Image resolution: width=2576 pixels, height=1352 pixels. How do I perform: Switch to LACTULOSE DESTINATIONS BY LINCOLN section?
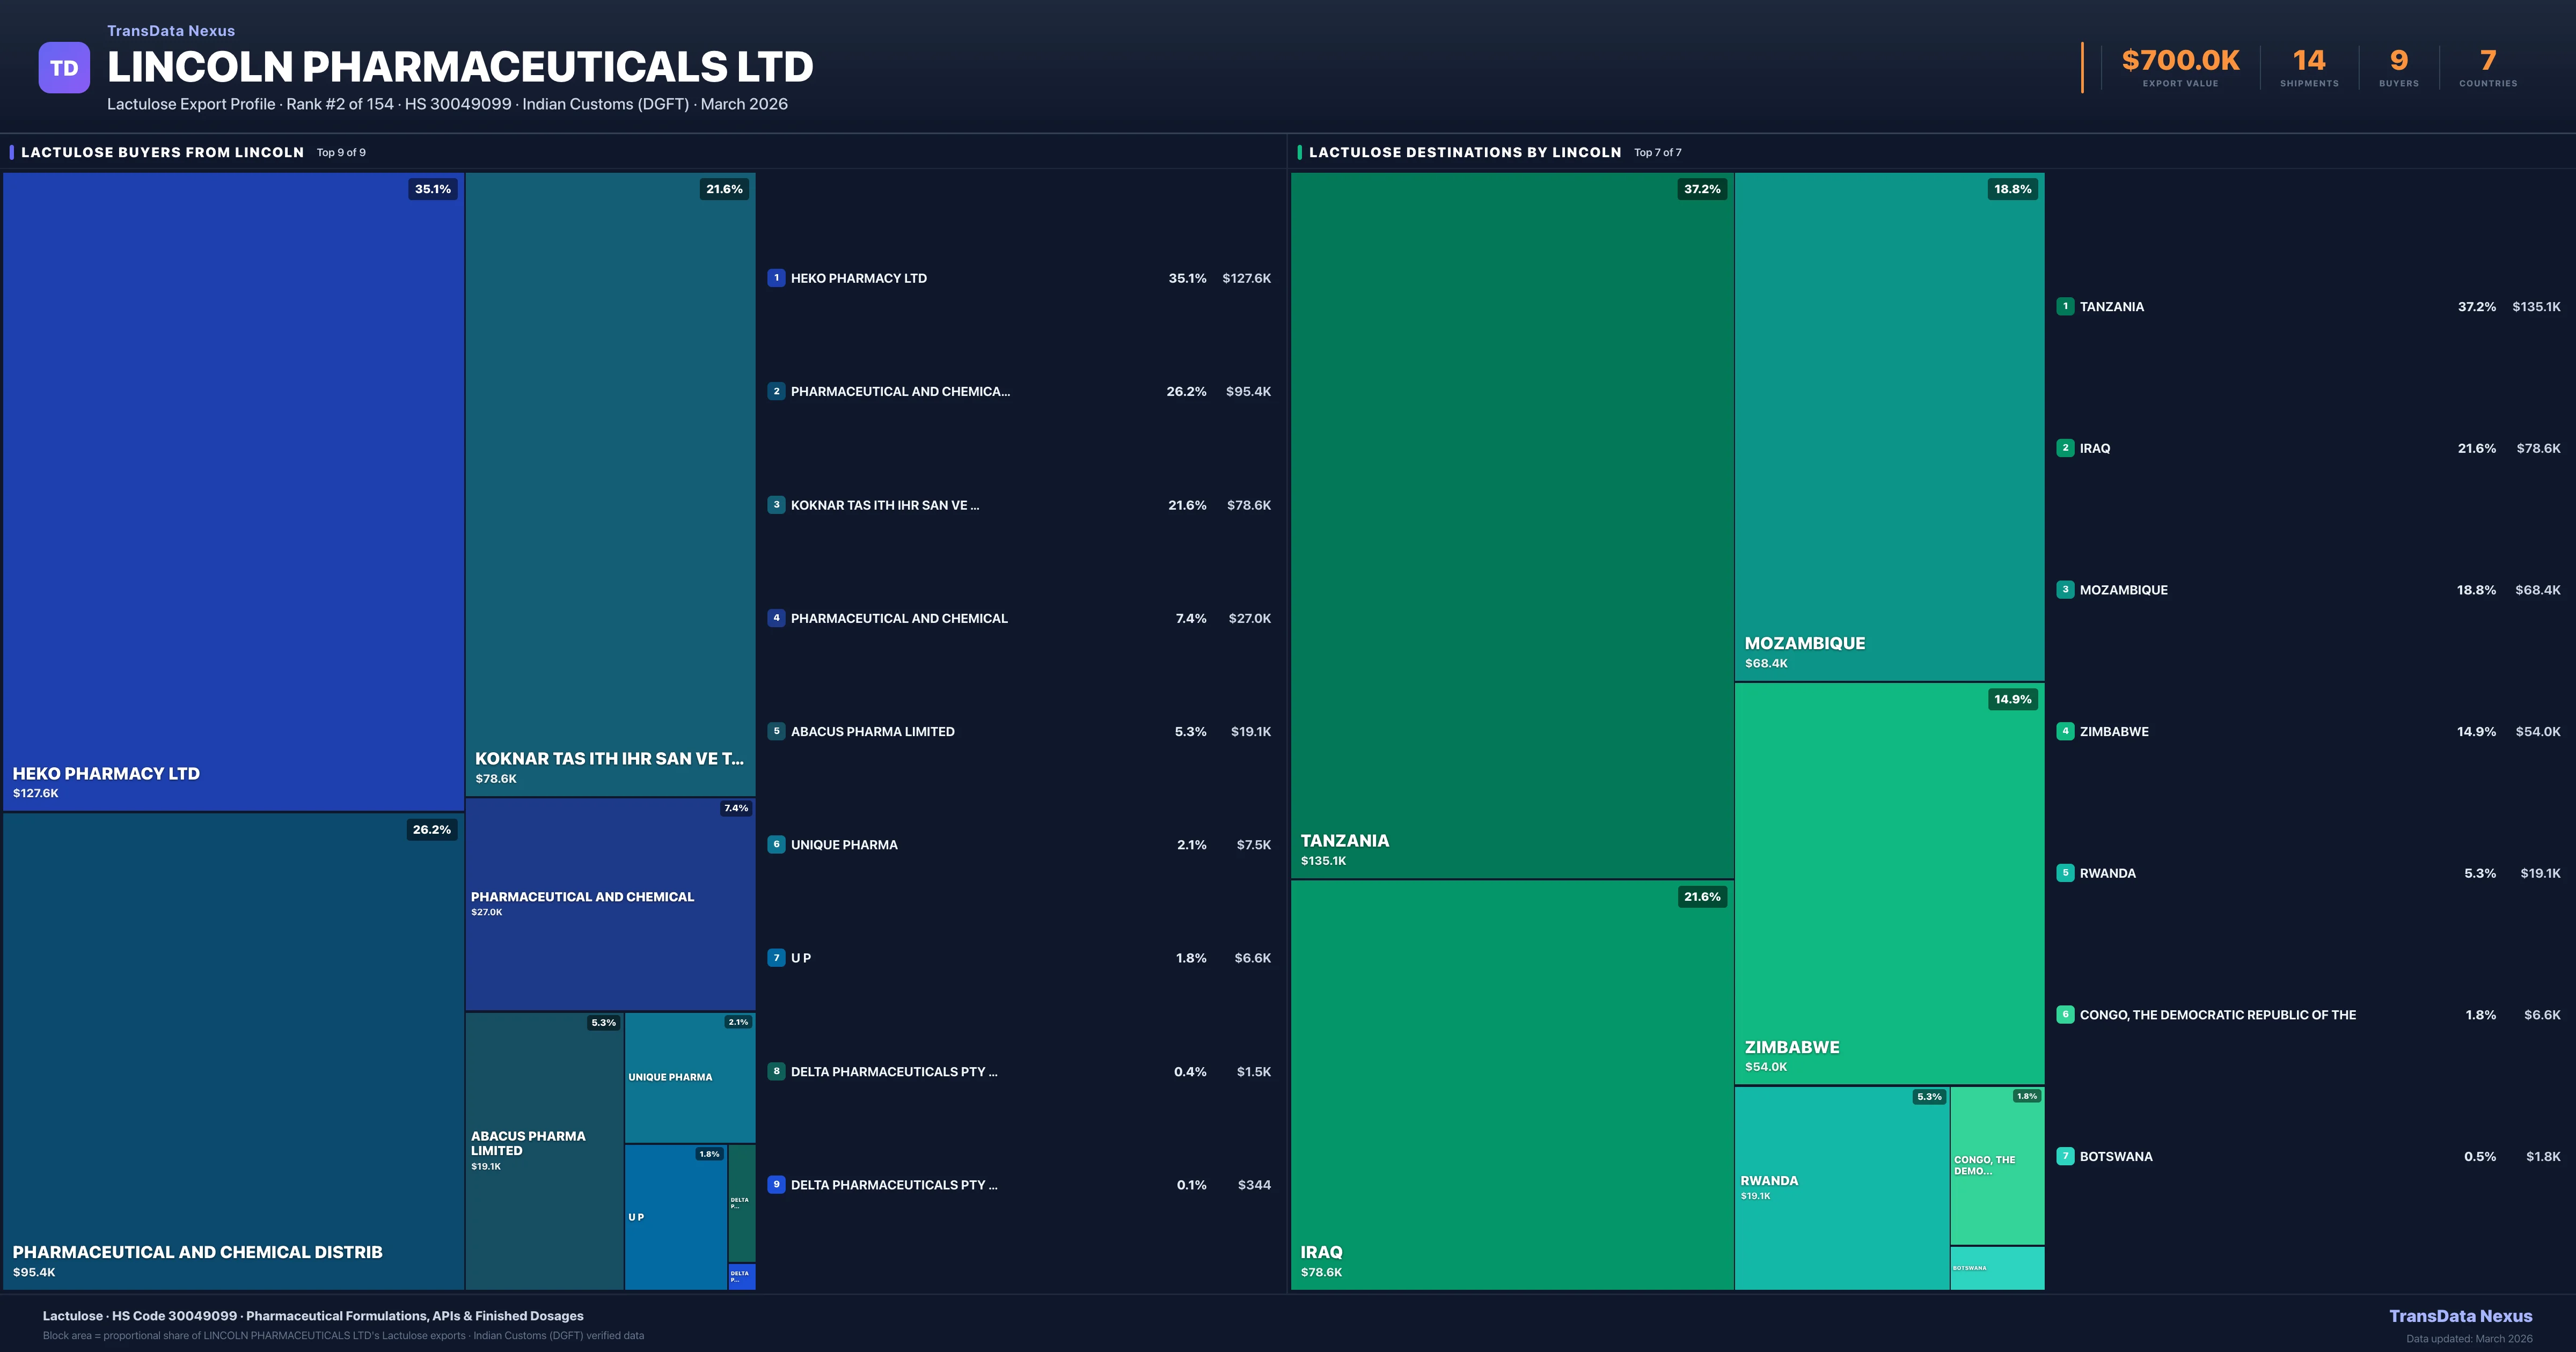[x=1466, y=152]
